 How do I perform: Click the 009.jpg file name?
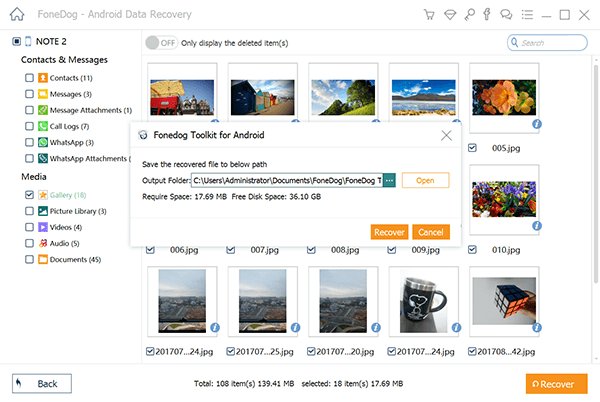click(x=426, y=250)
